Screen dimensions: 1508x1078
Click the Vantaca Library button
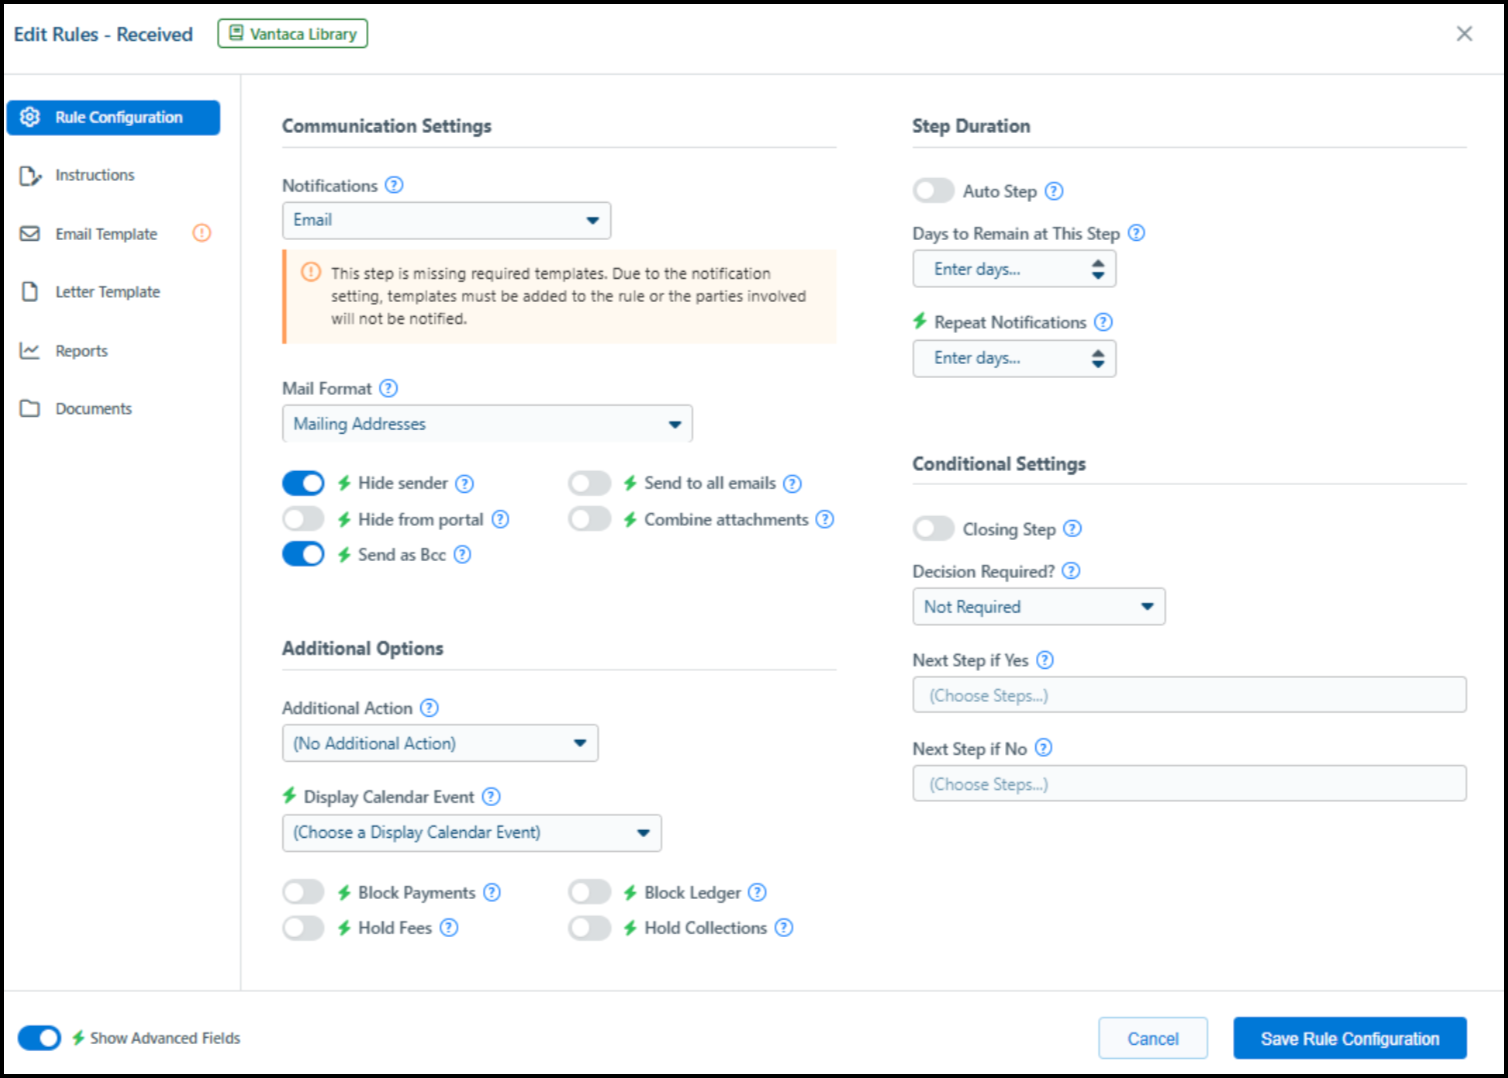coord(292,33)
